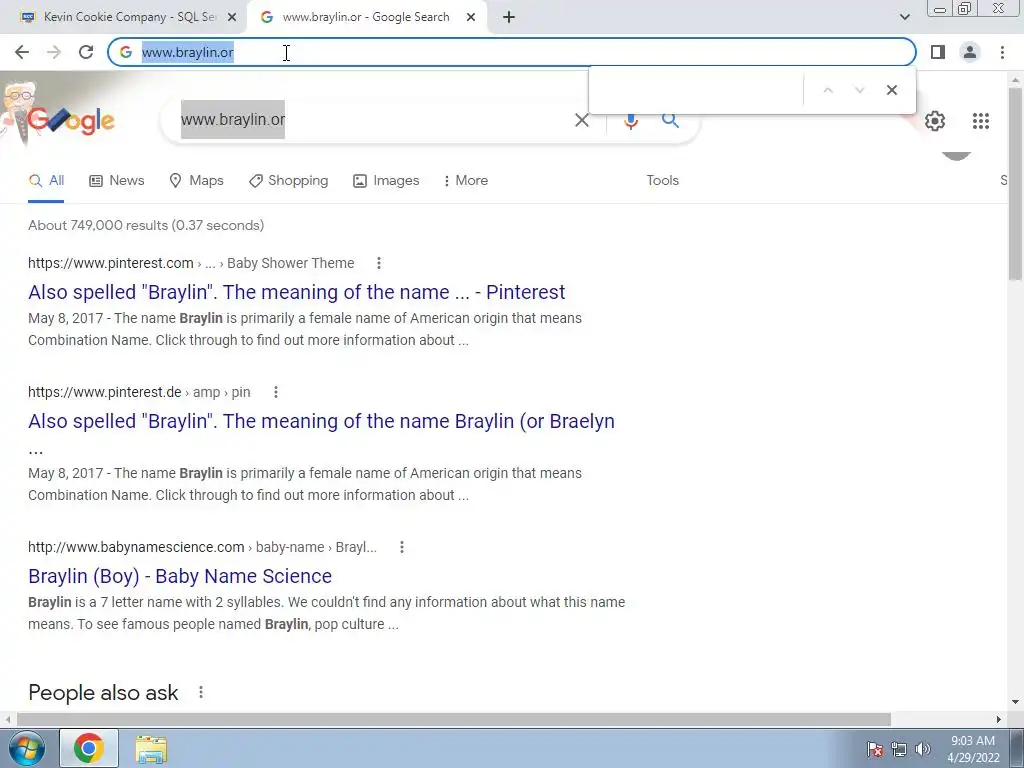
Task: Clear the Google search box
Action: click(x=581, y=120)
